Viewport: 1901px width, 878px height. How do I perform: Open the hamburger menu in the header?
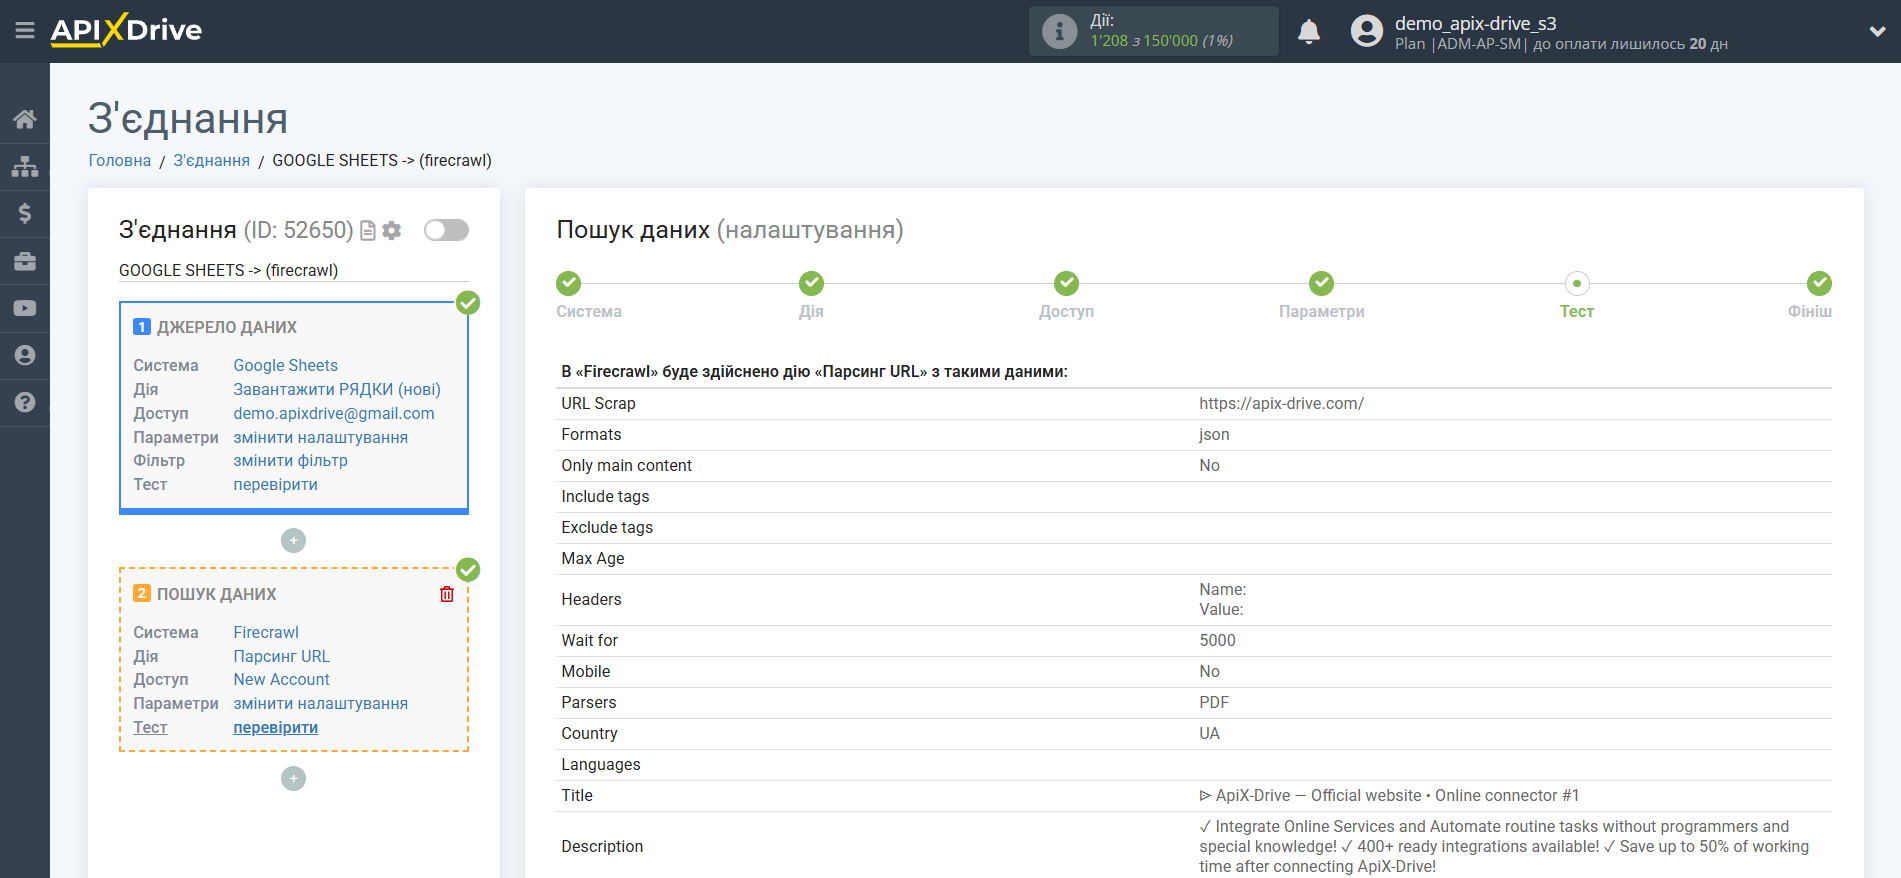(25, 31)
